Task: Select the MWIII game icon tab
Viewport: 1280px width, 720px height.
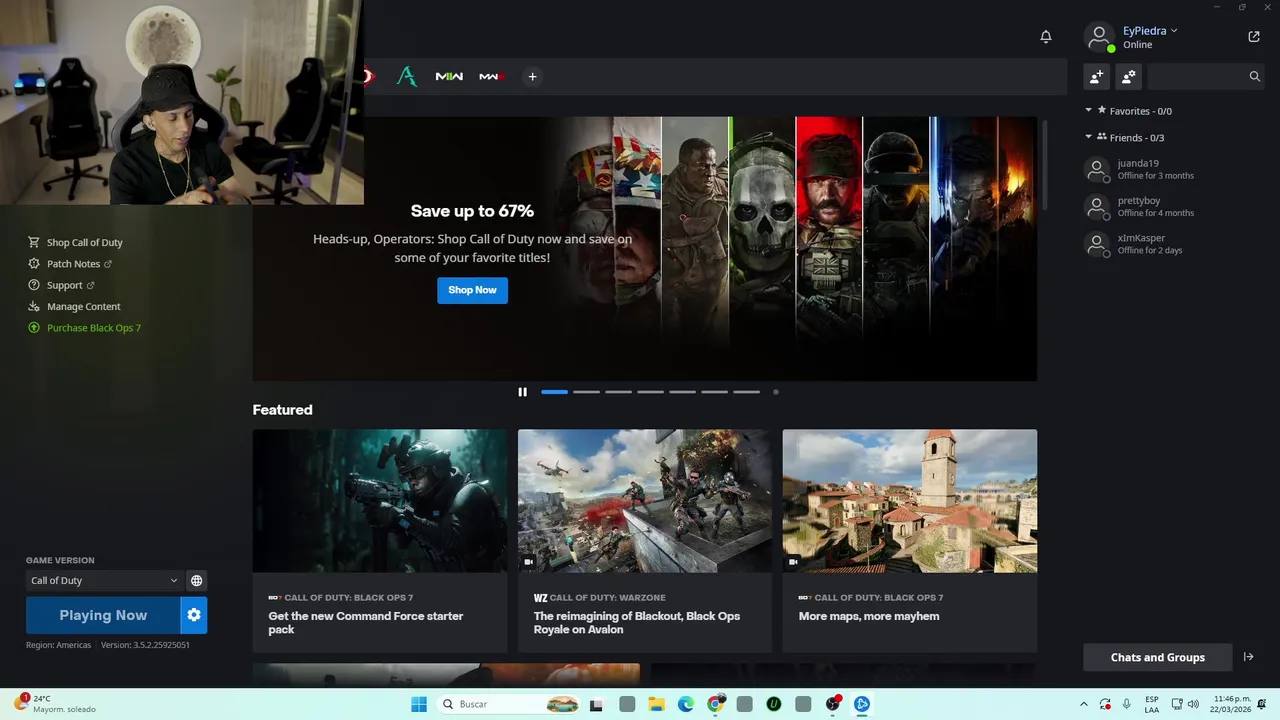Action: click(491, 76)
